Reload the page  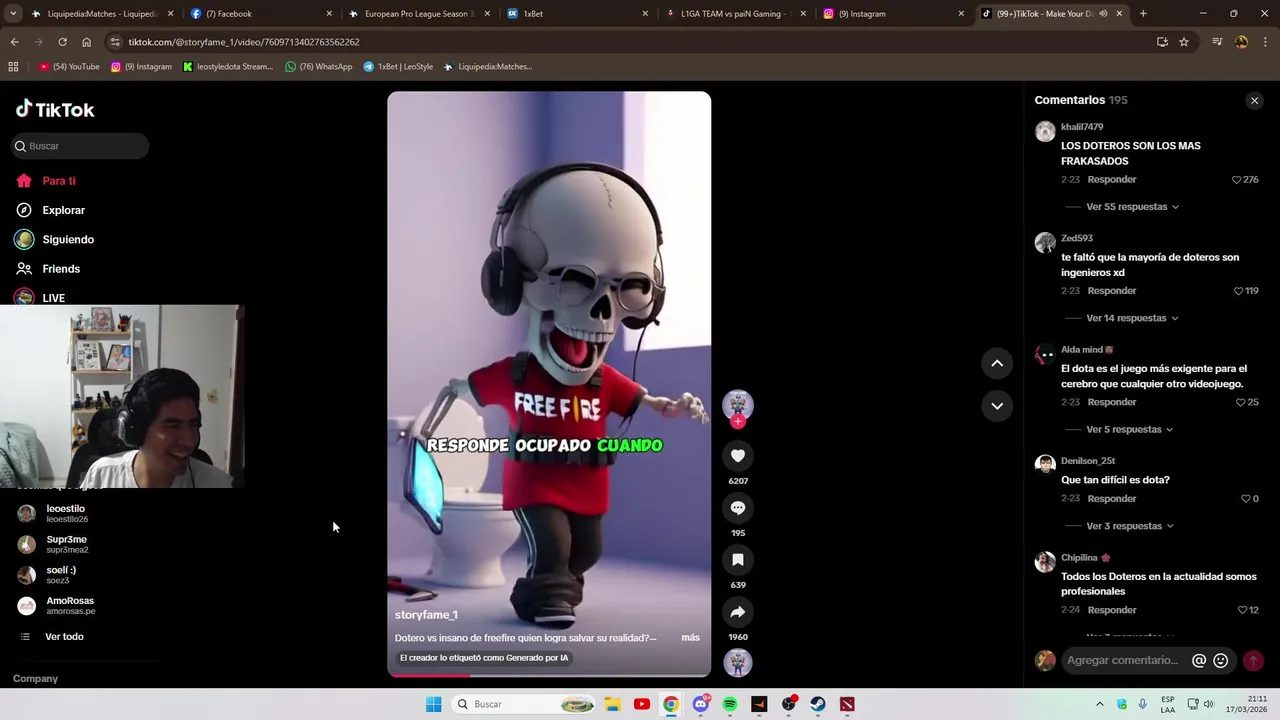coord(62,42)
